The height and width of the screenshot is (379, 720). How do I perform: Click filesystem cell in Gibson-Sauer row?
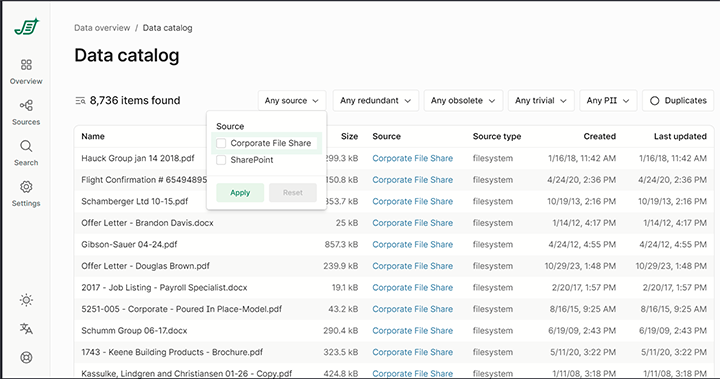(x=493, y=245)
